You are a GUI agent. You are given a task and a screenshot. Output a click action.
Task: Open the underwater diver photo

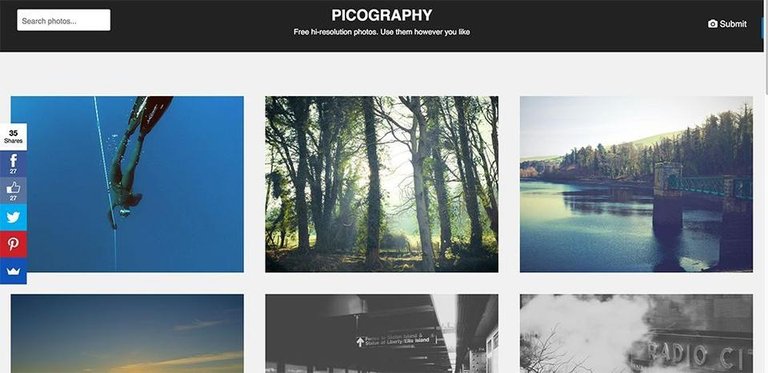click(127, 184)
